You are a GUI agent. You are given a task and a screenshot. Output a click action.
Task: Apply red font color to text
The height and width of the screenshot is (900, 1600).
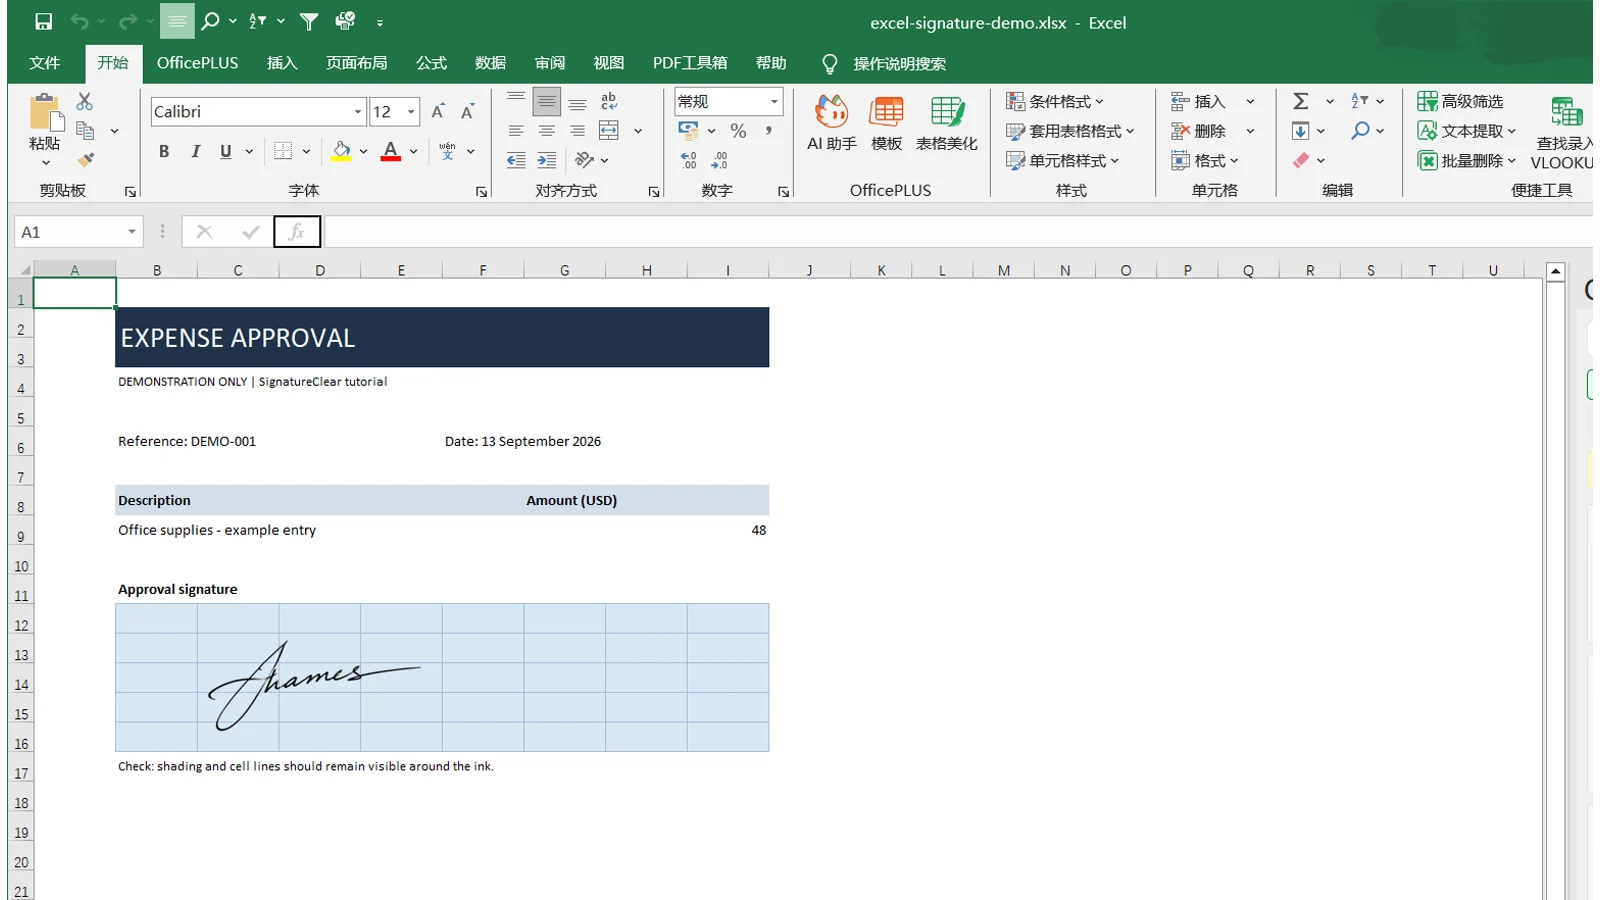point(391,151)
